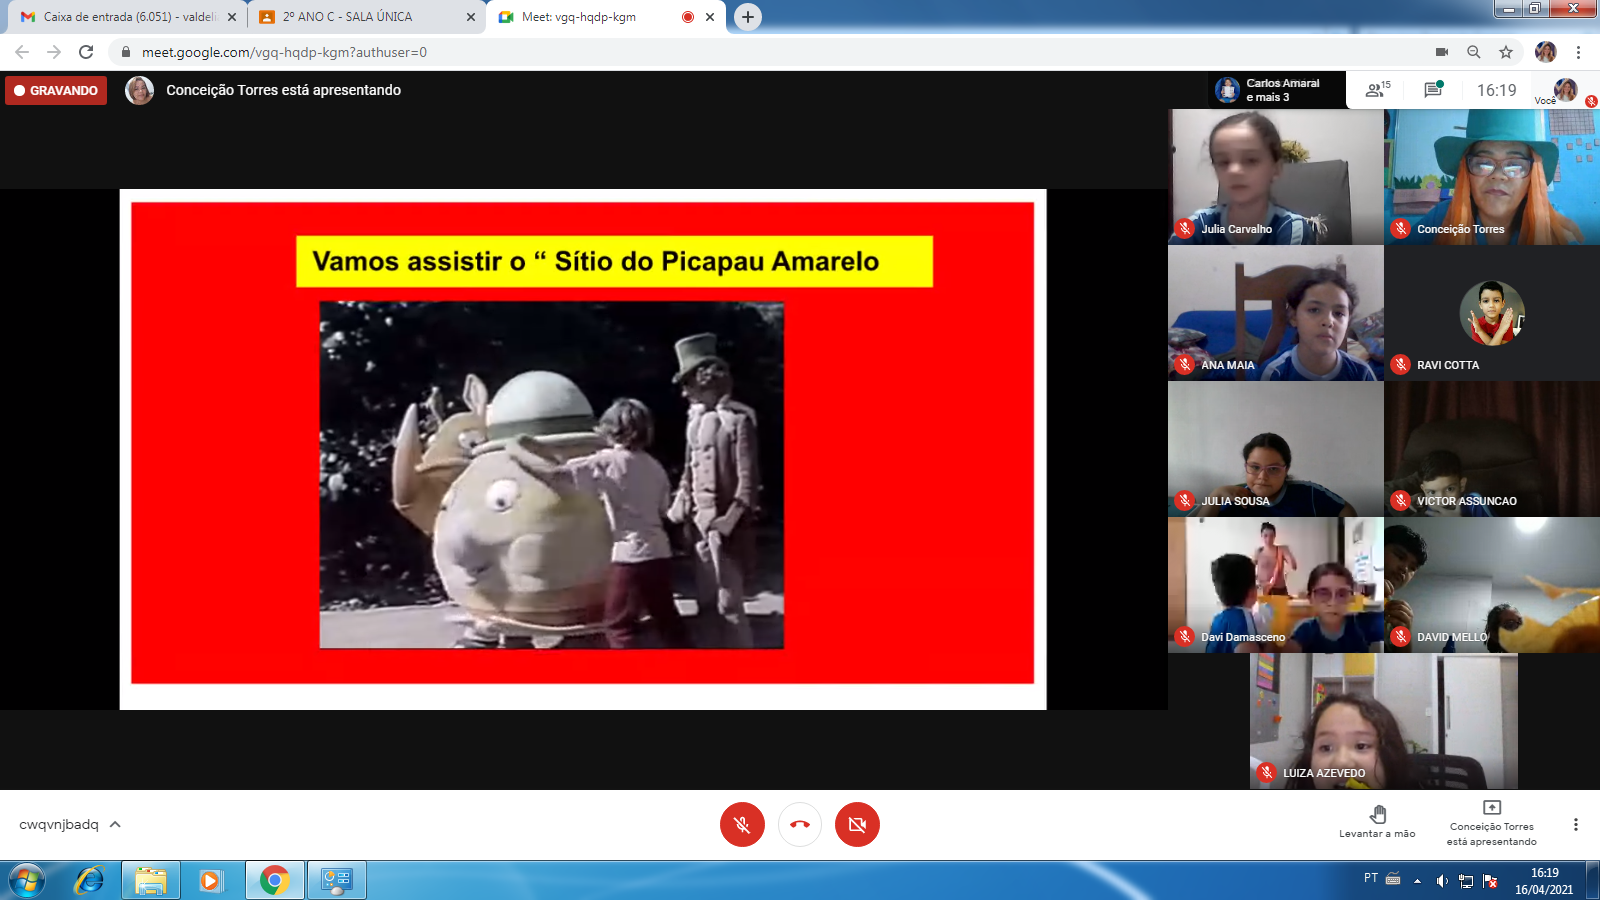This screenshot has width=1600, height=900.
Task: Expand meeting details cwqvnjbadq chevron
Action: [115, 825]
